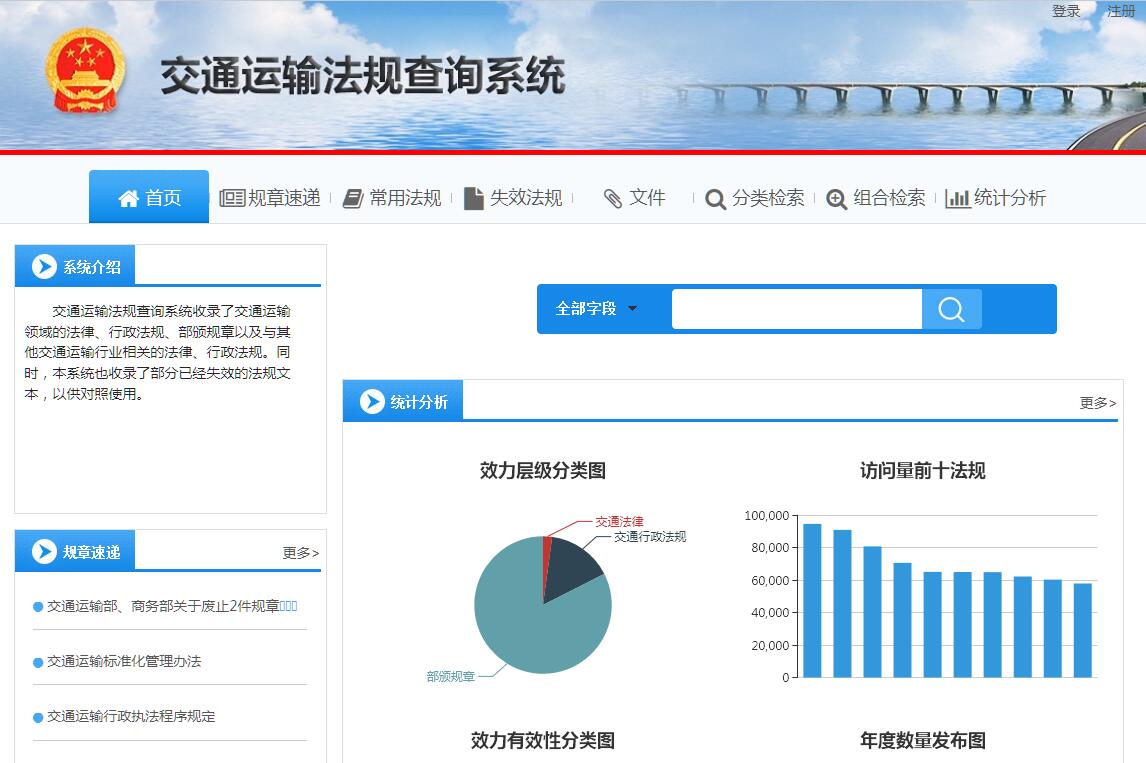Click the zoom-plus icon for 组合检索
This screenshot has height=763, width=1146.
click(837, 199)
